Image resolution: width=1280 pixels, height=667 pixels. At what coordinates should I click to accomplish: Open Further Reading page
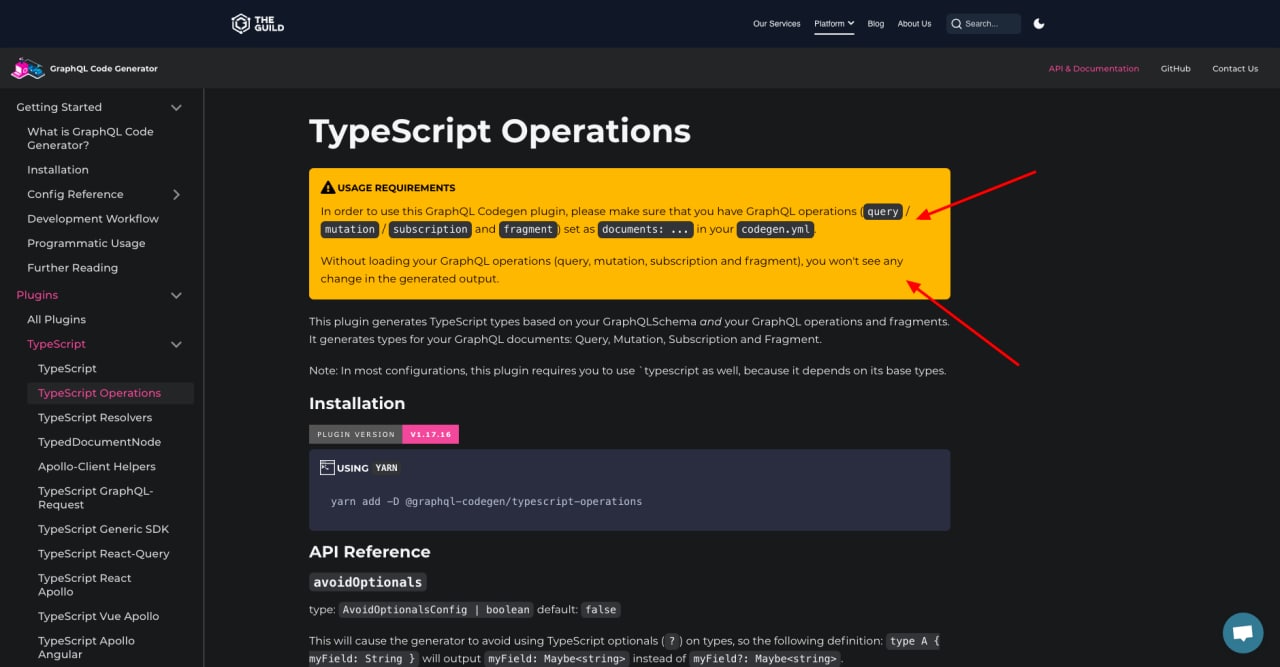tap(72, 268)
